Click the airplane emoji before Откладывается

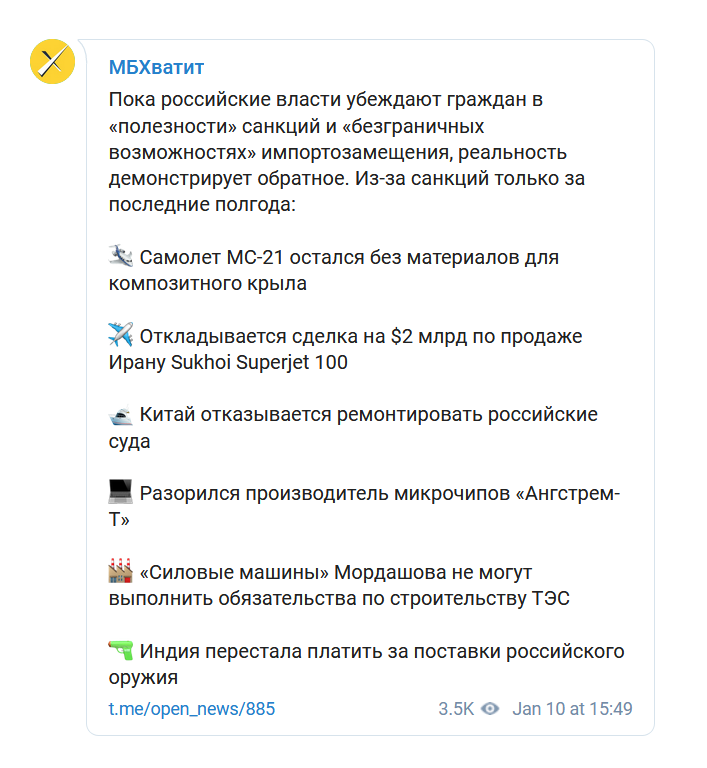click(x=120, y=336)
